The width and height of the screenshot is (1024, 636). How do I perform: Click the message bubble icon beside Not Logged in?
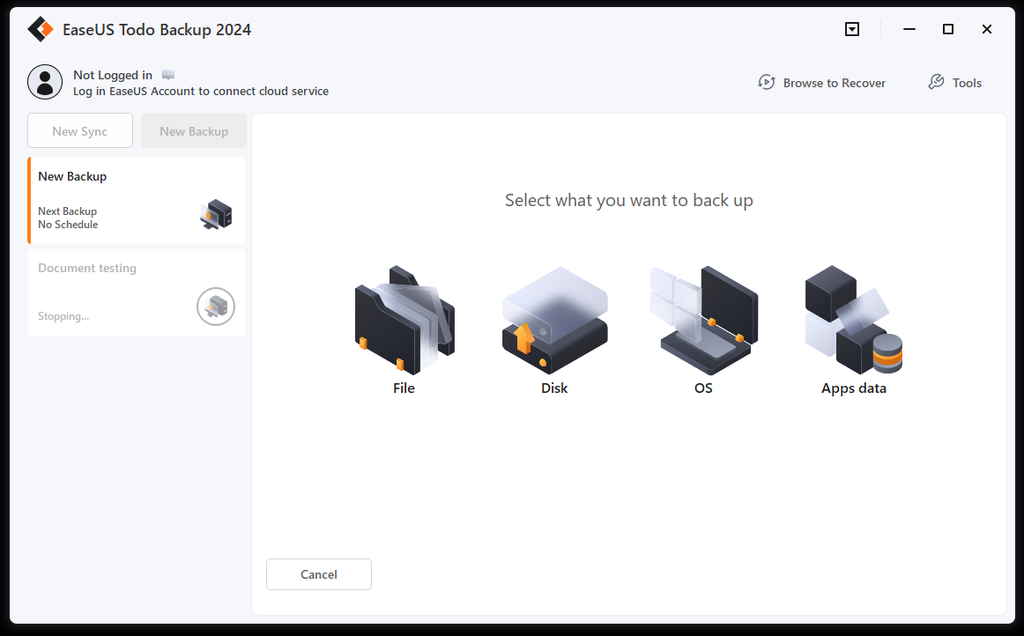[x=167, y=73]
